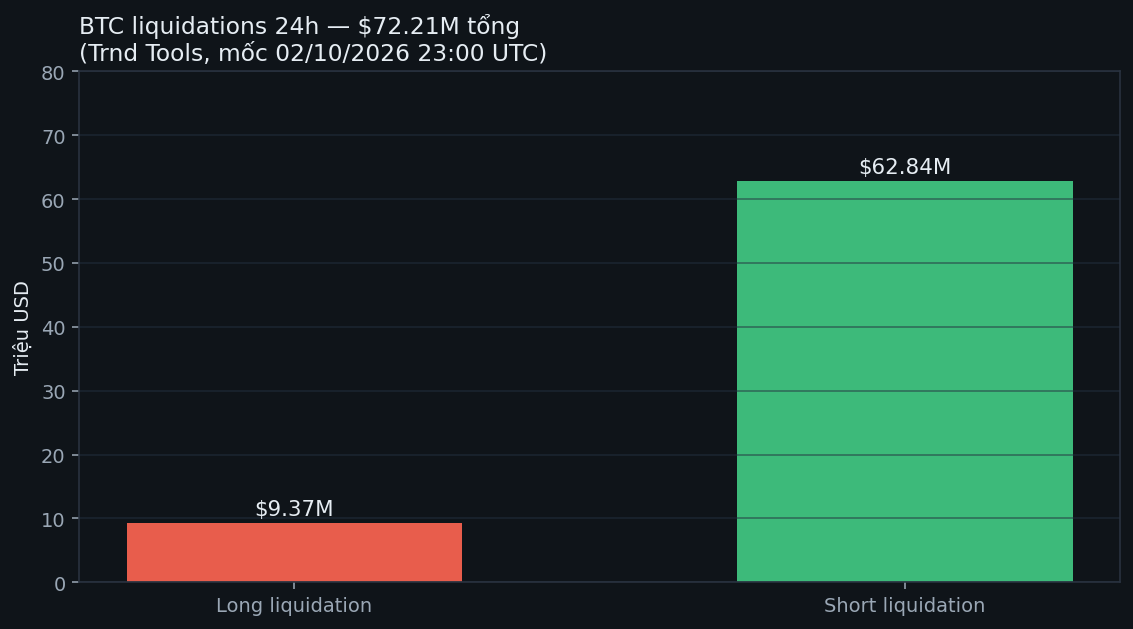Click the y-axis tick label 20

[x=53, y=455]
